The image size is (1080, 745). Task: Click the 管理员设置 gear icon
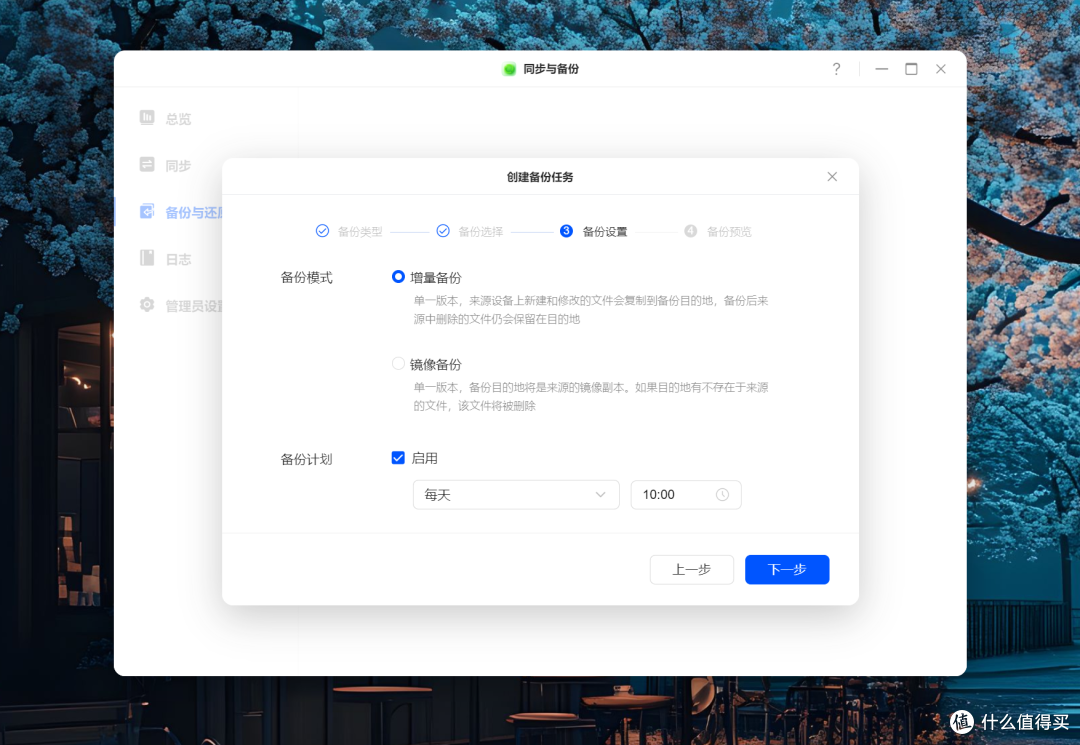(147, 304)
